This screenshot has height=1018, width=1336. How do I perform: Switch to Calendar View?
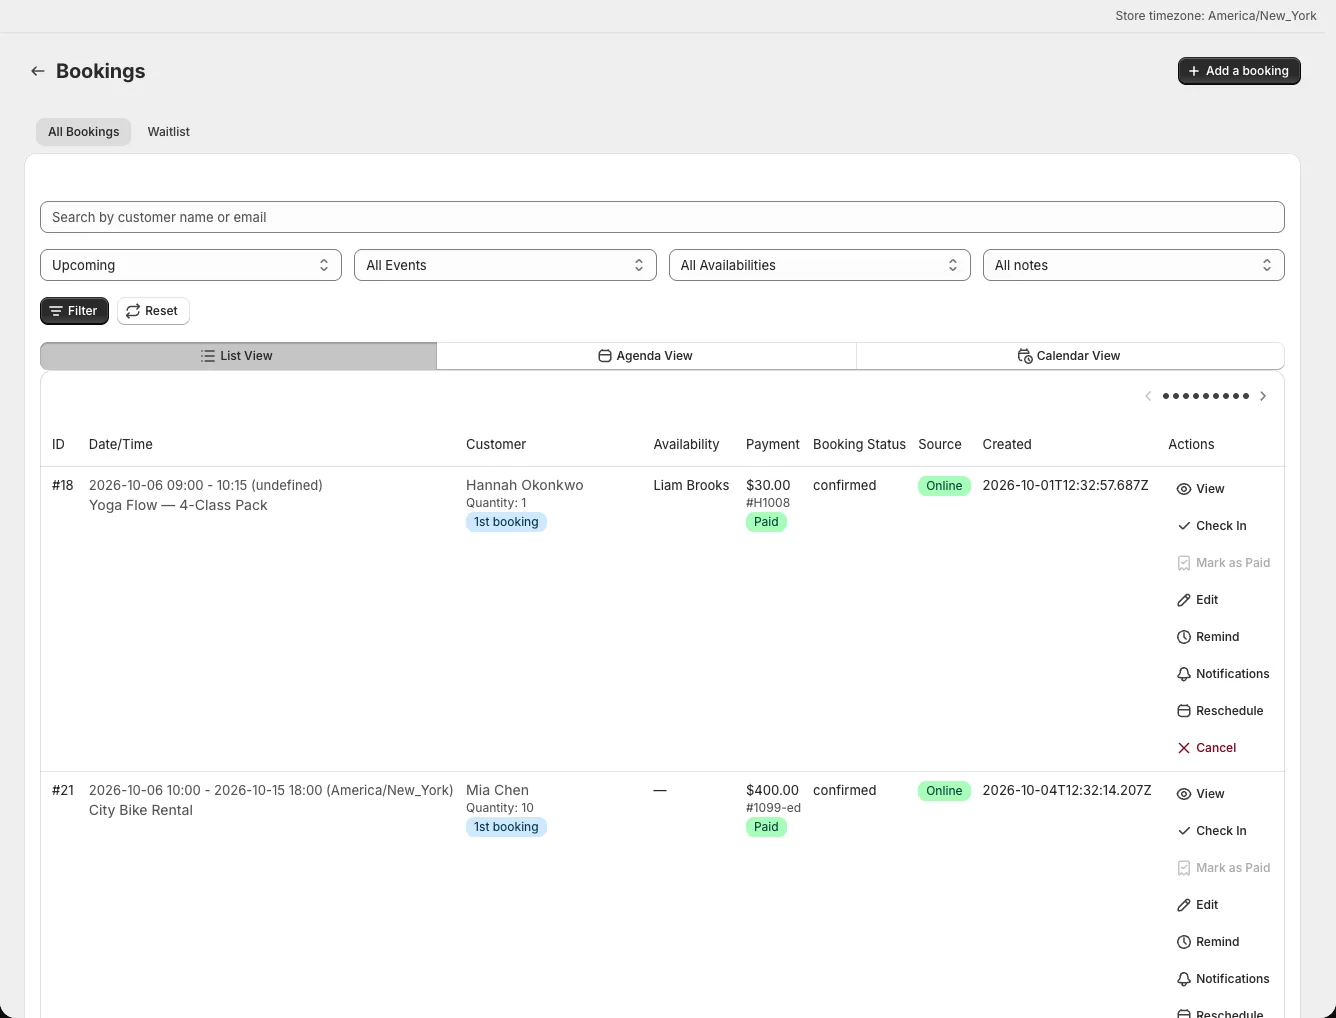pos(1070,356)
